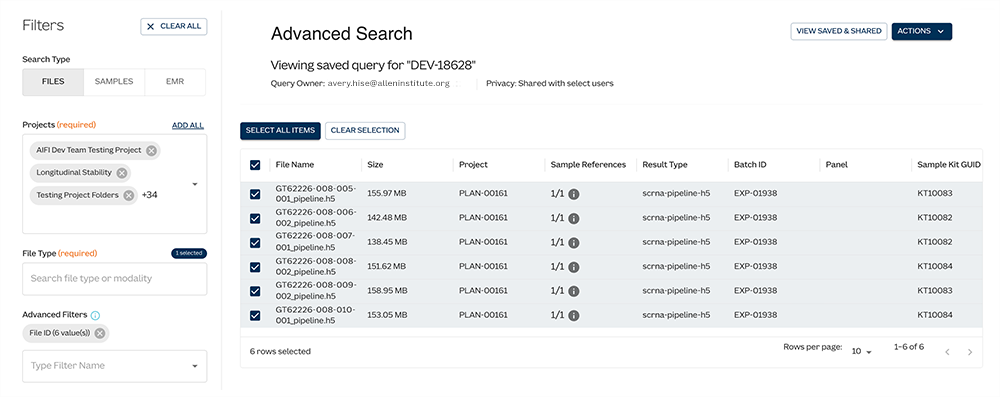Screen dimensions: 1000x397
Task: Uncheck GT62226-008-005-001_pipeline.h5 row checkbox
Action: [x=255, y=194]
